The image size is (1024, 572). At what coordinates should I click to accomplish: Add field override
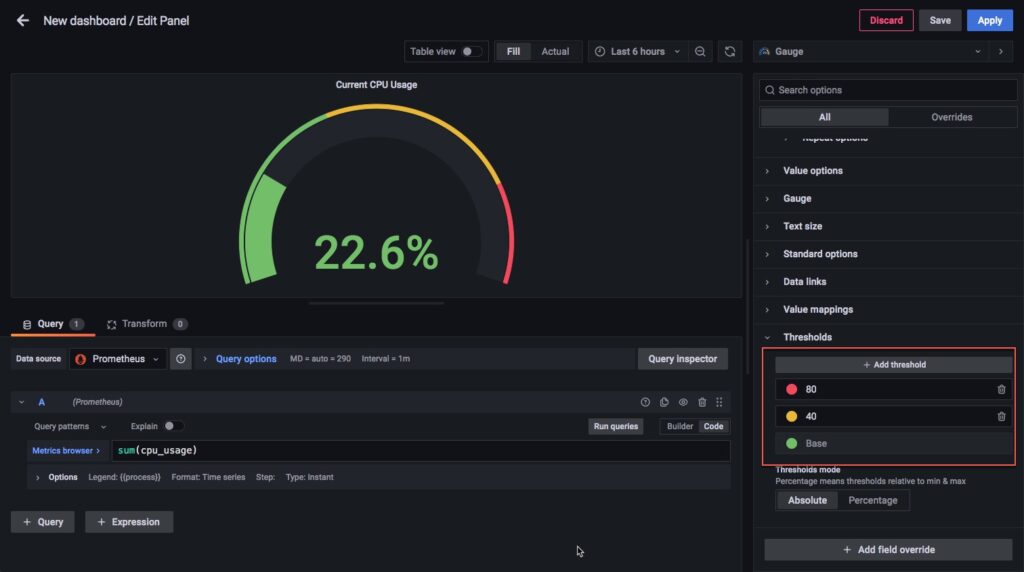pyautogui.click(x=888, y=550)
